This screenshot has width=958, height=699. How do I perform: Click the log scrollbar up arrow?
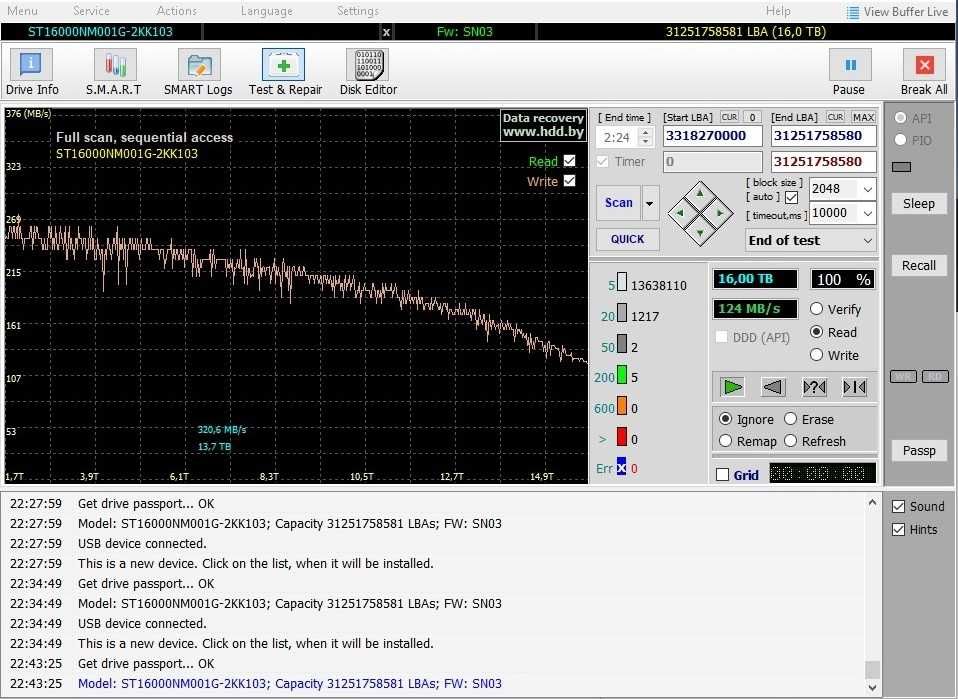click(872, 503)
